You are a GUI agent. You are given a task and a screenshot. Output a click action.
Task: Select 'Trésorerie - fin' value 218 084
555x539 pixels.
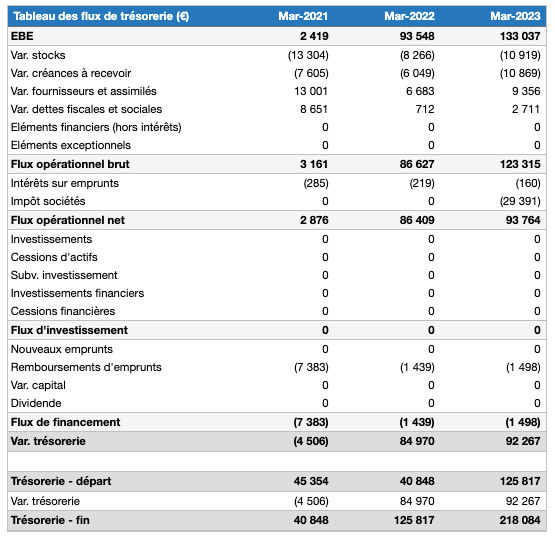point(520,520)
